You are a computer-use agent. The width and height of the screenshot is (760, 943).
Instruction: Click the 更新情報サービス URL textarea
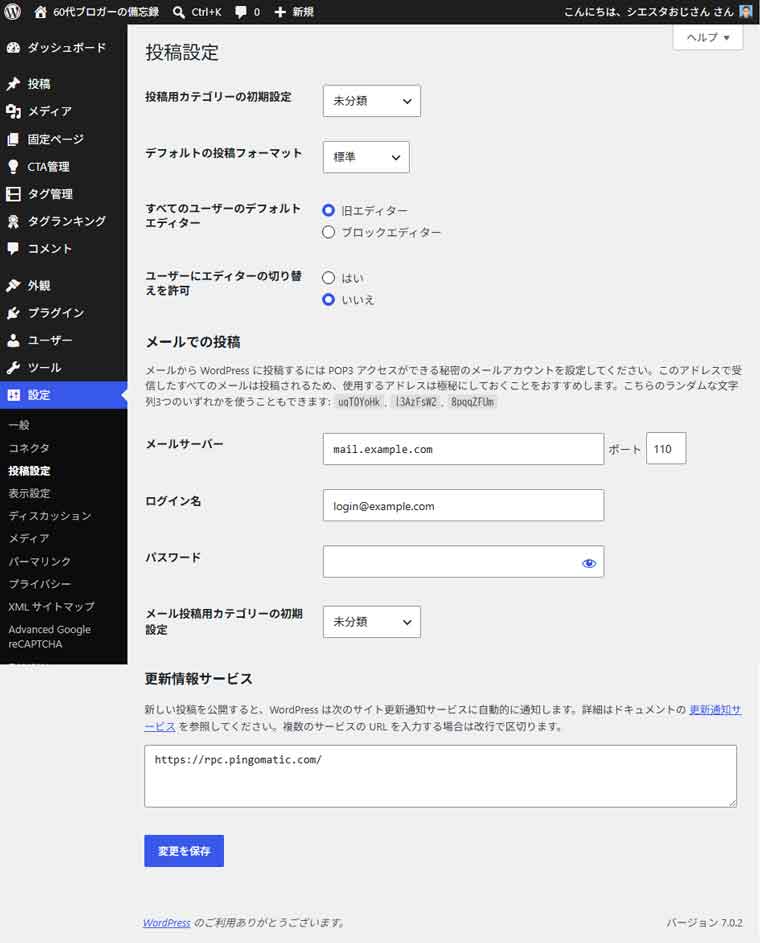pos(441,776)
